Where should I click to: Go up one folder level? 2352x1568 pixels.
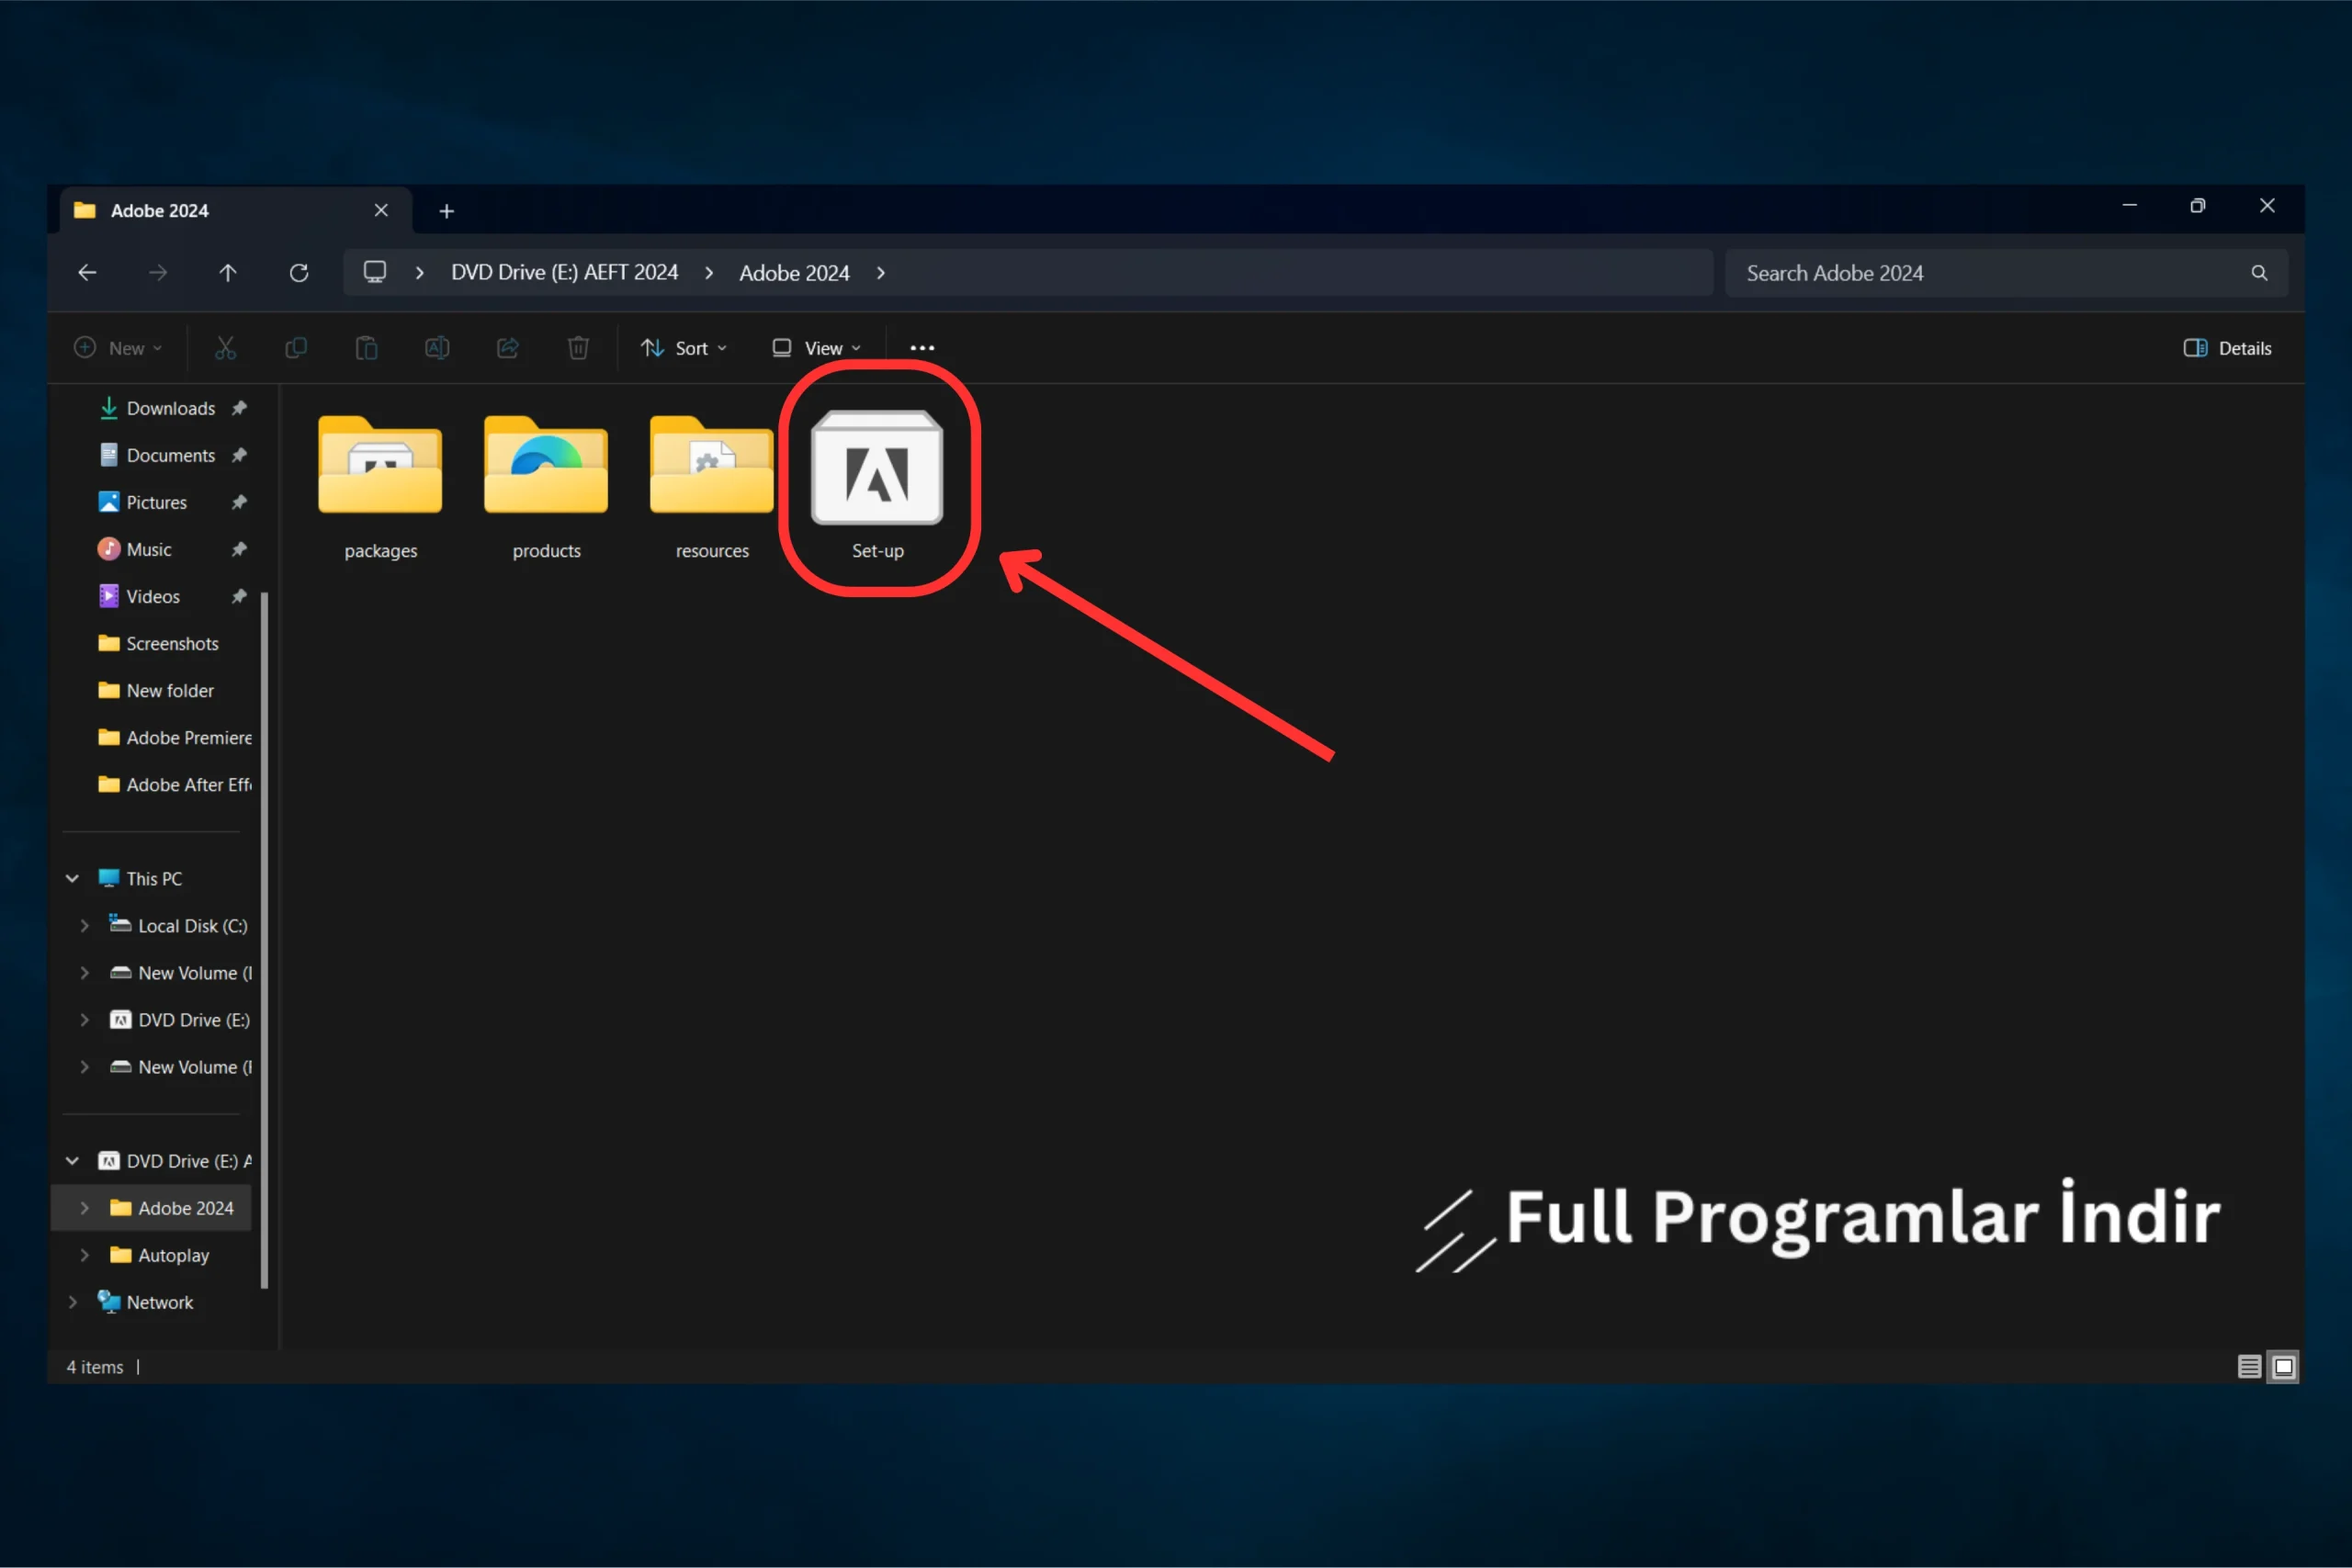[x=228, y=272]
